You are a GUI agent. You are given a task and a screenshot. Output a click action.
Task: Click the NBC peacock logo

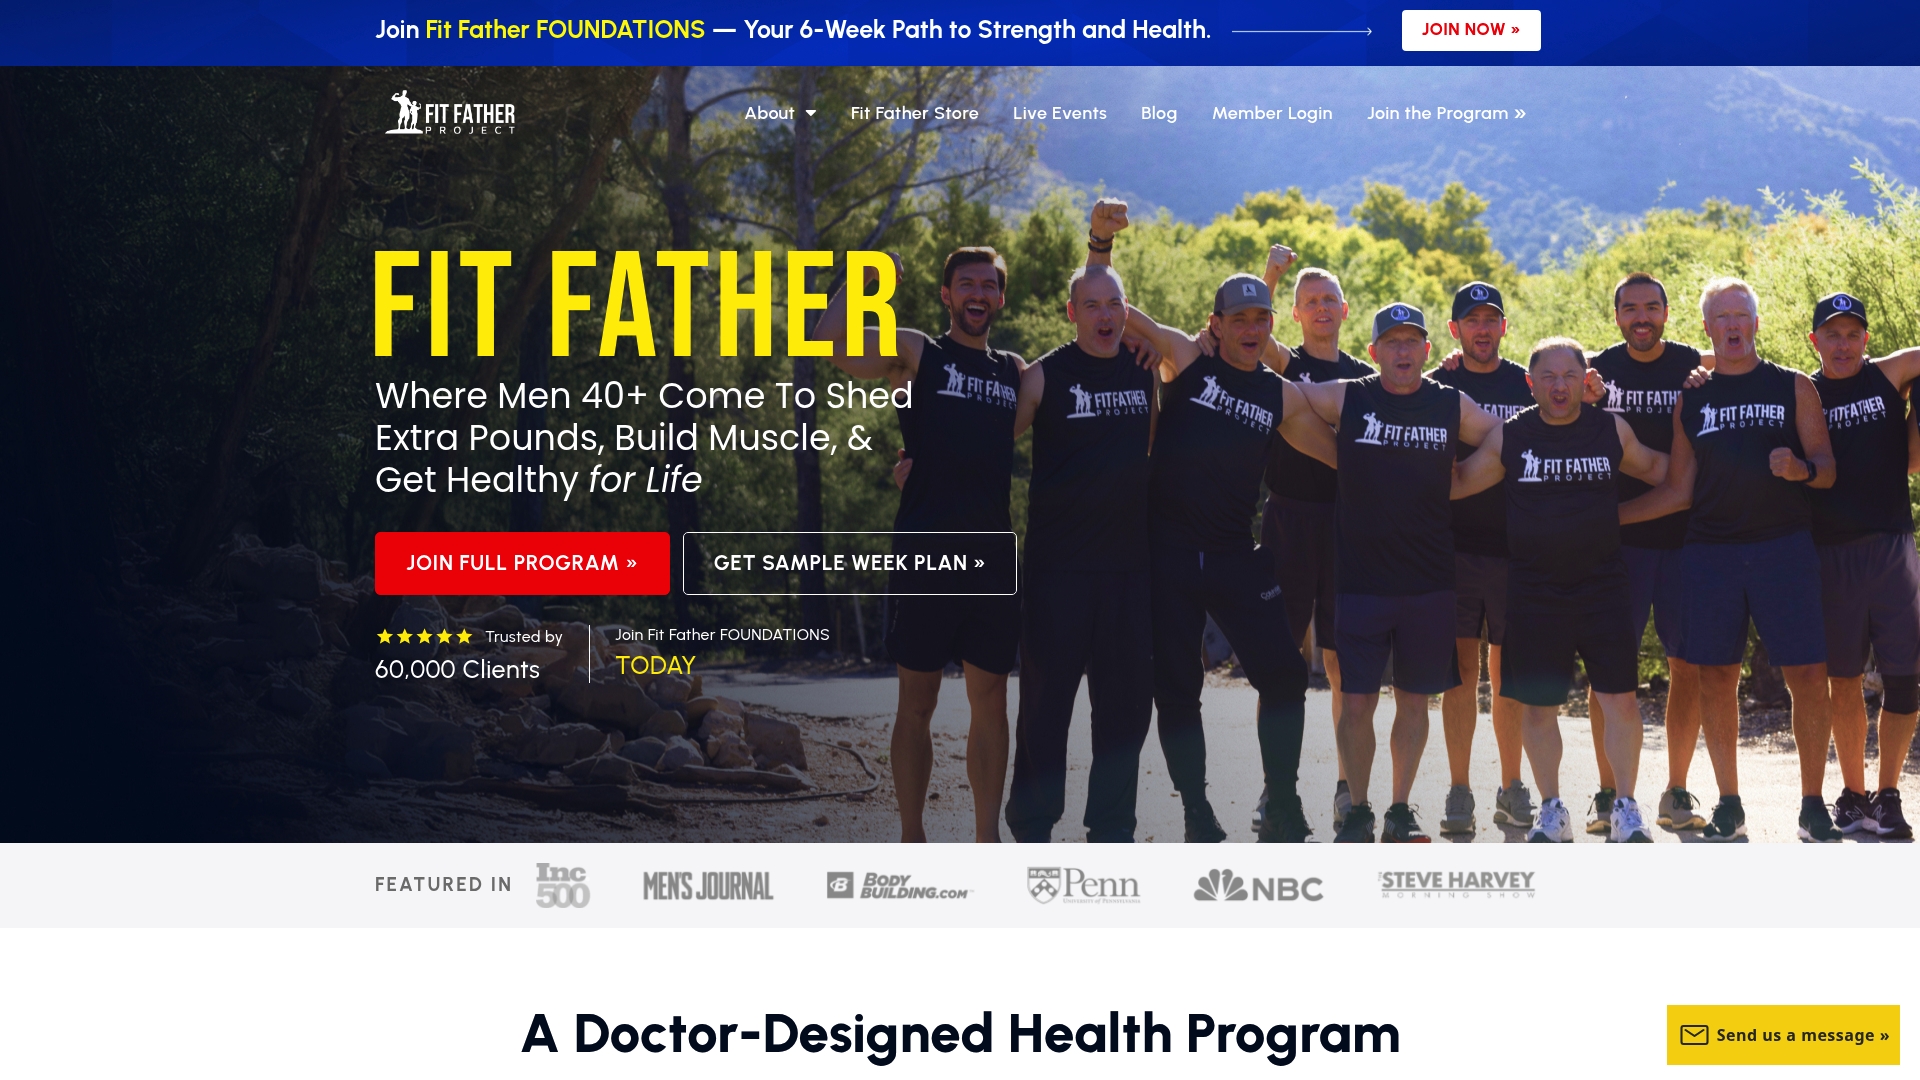(x=1258, y=886)
